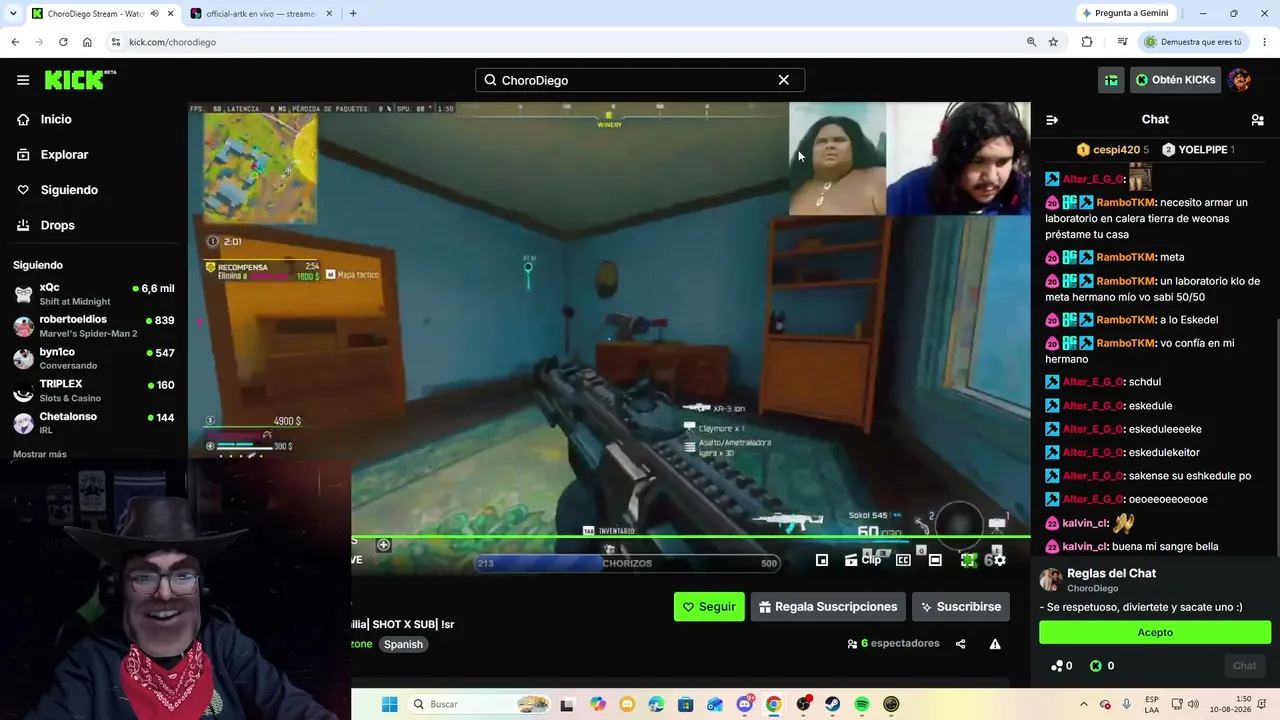Image resolution: width=1280 pixels, height=720 pixels.
Task: Open the Kick hamburger sidebar menu
Action: click(x=23, y=80)
